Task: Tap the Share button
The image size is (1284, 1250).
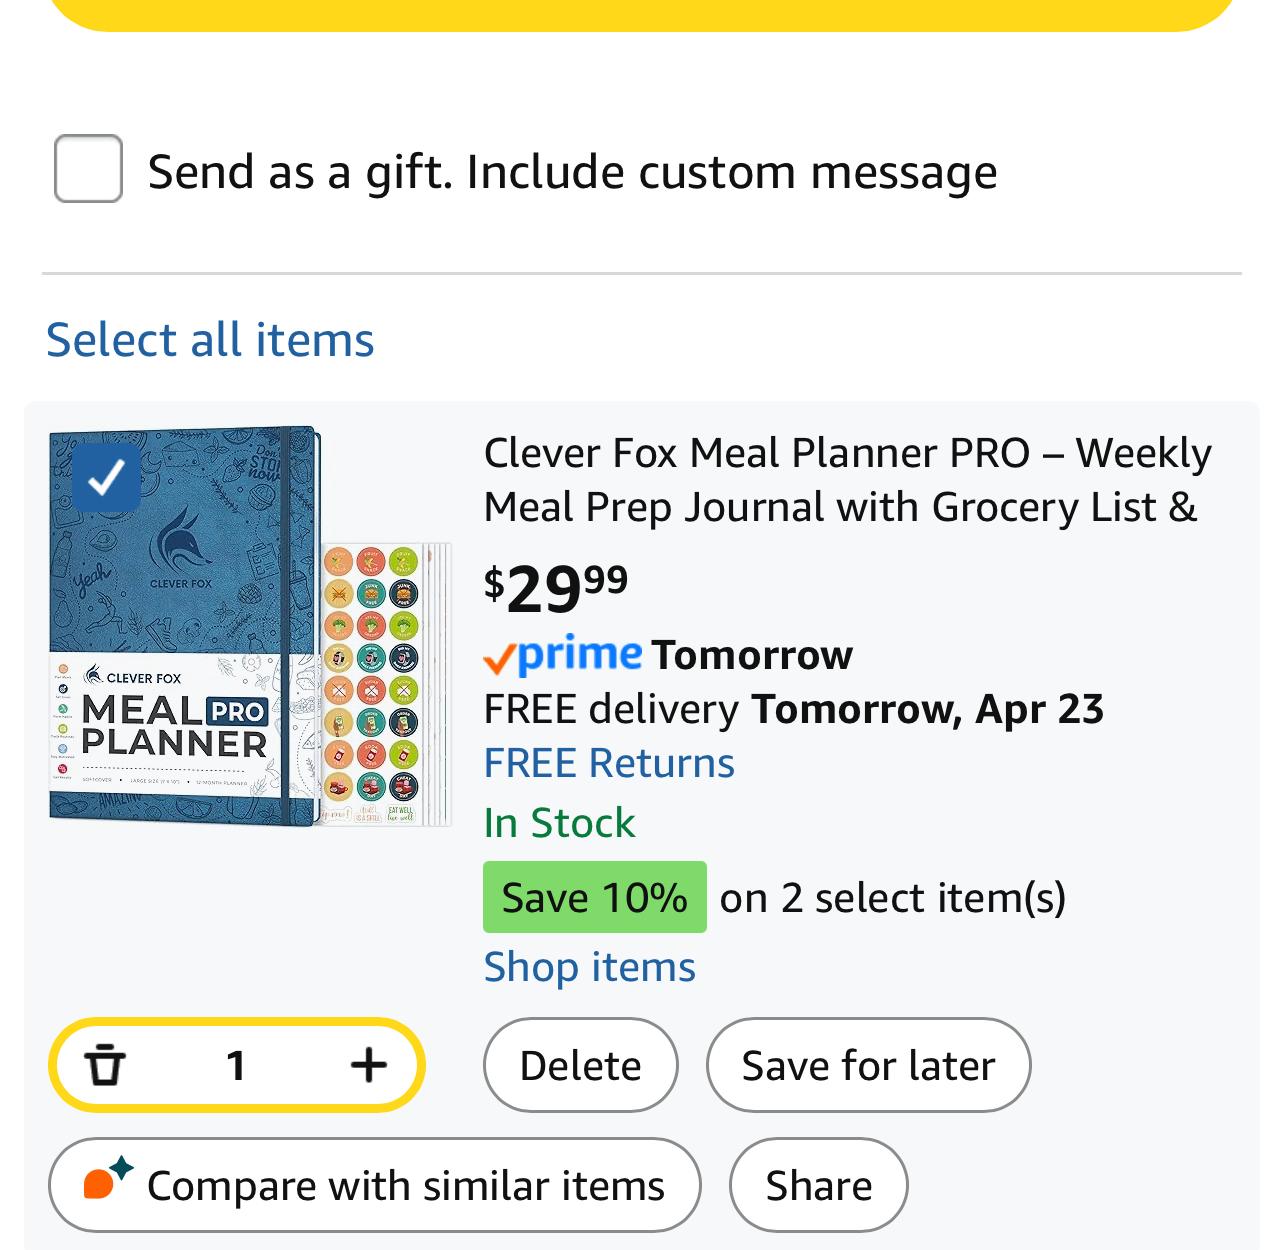Action: click(x=818, y=1185)
